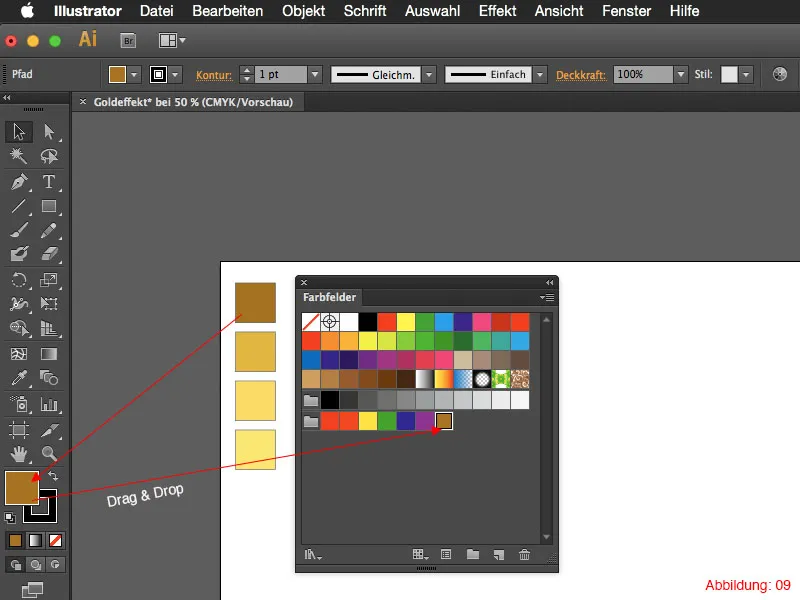The width and height of the screenshot is (800, 600).
Task: Select the Artboard tool
Action: (19, 430)
